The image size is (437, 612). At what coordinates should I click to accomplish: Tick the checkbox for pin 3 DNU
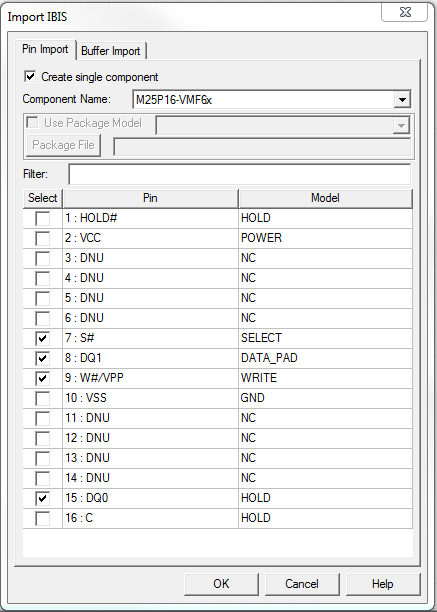click(43, 258)
